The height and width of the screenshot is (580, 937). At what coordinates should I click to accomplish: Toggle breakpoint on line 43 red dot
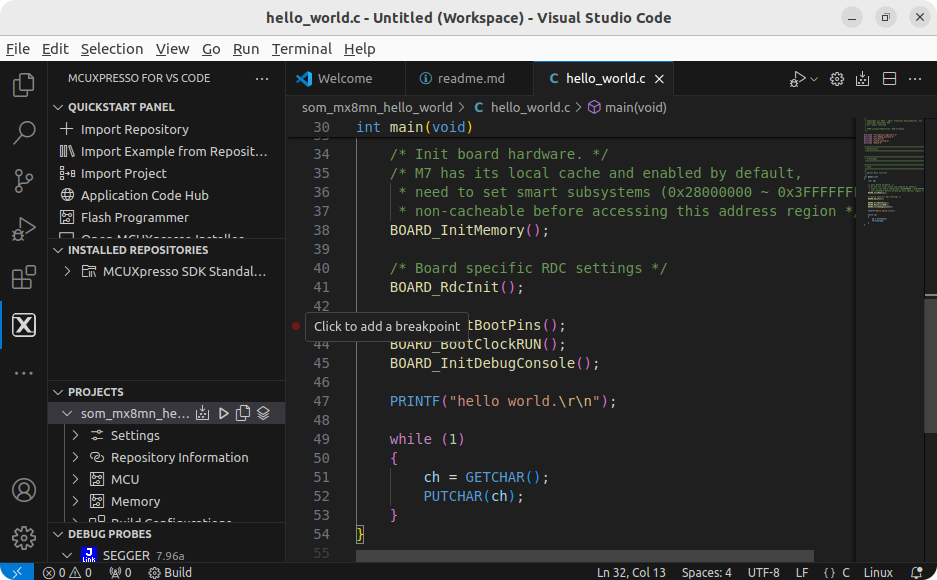click(296, 326)
